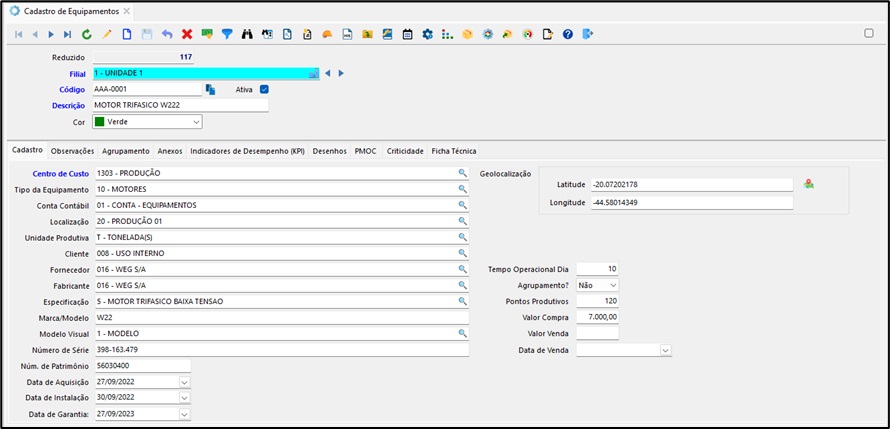Open map location icon beside Latitude
This screenshot has width=890, height=429.
pos(809,184)
